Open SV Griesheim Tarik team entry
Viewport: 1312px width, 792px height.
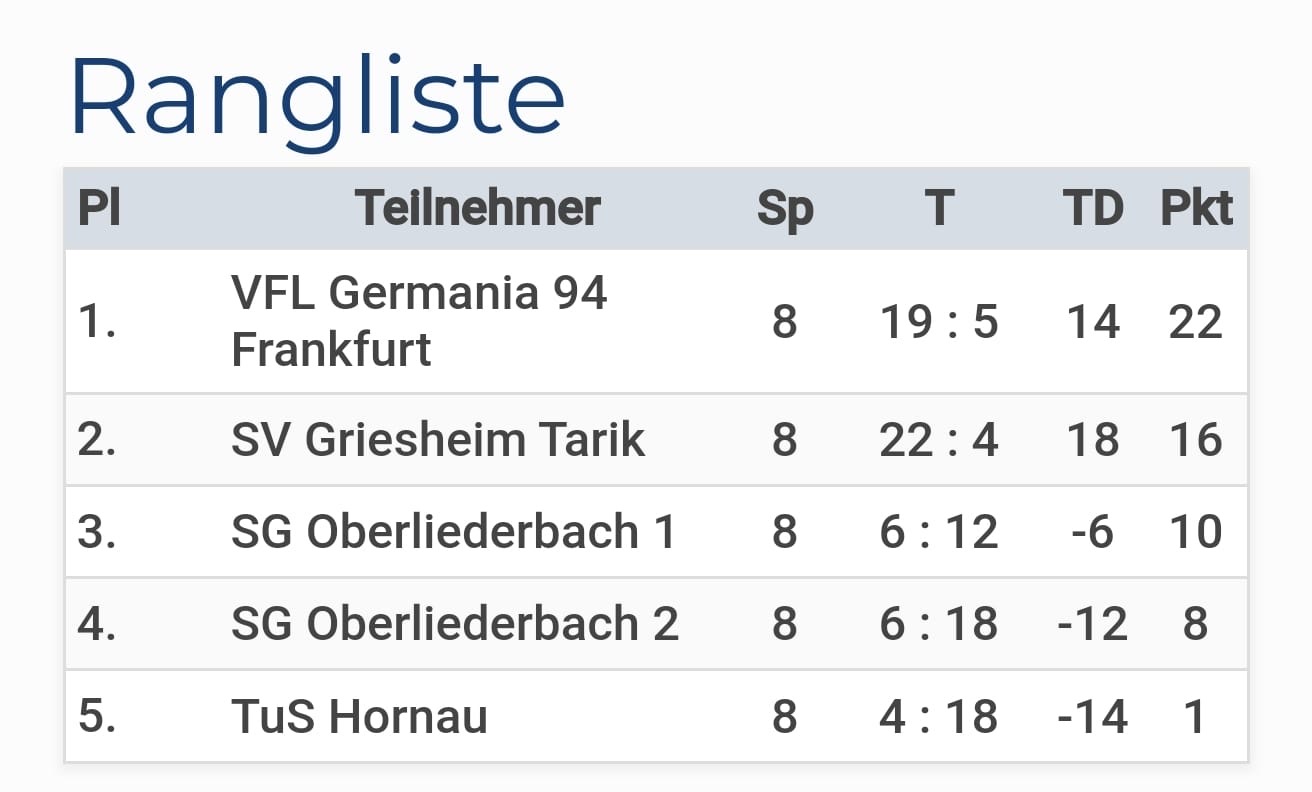pyautogui.click(x=438, y=440)
